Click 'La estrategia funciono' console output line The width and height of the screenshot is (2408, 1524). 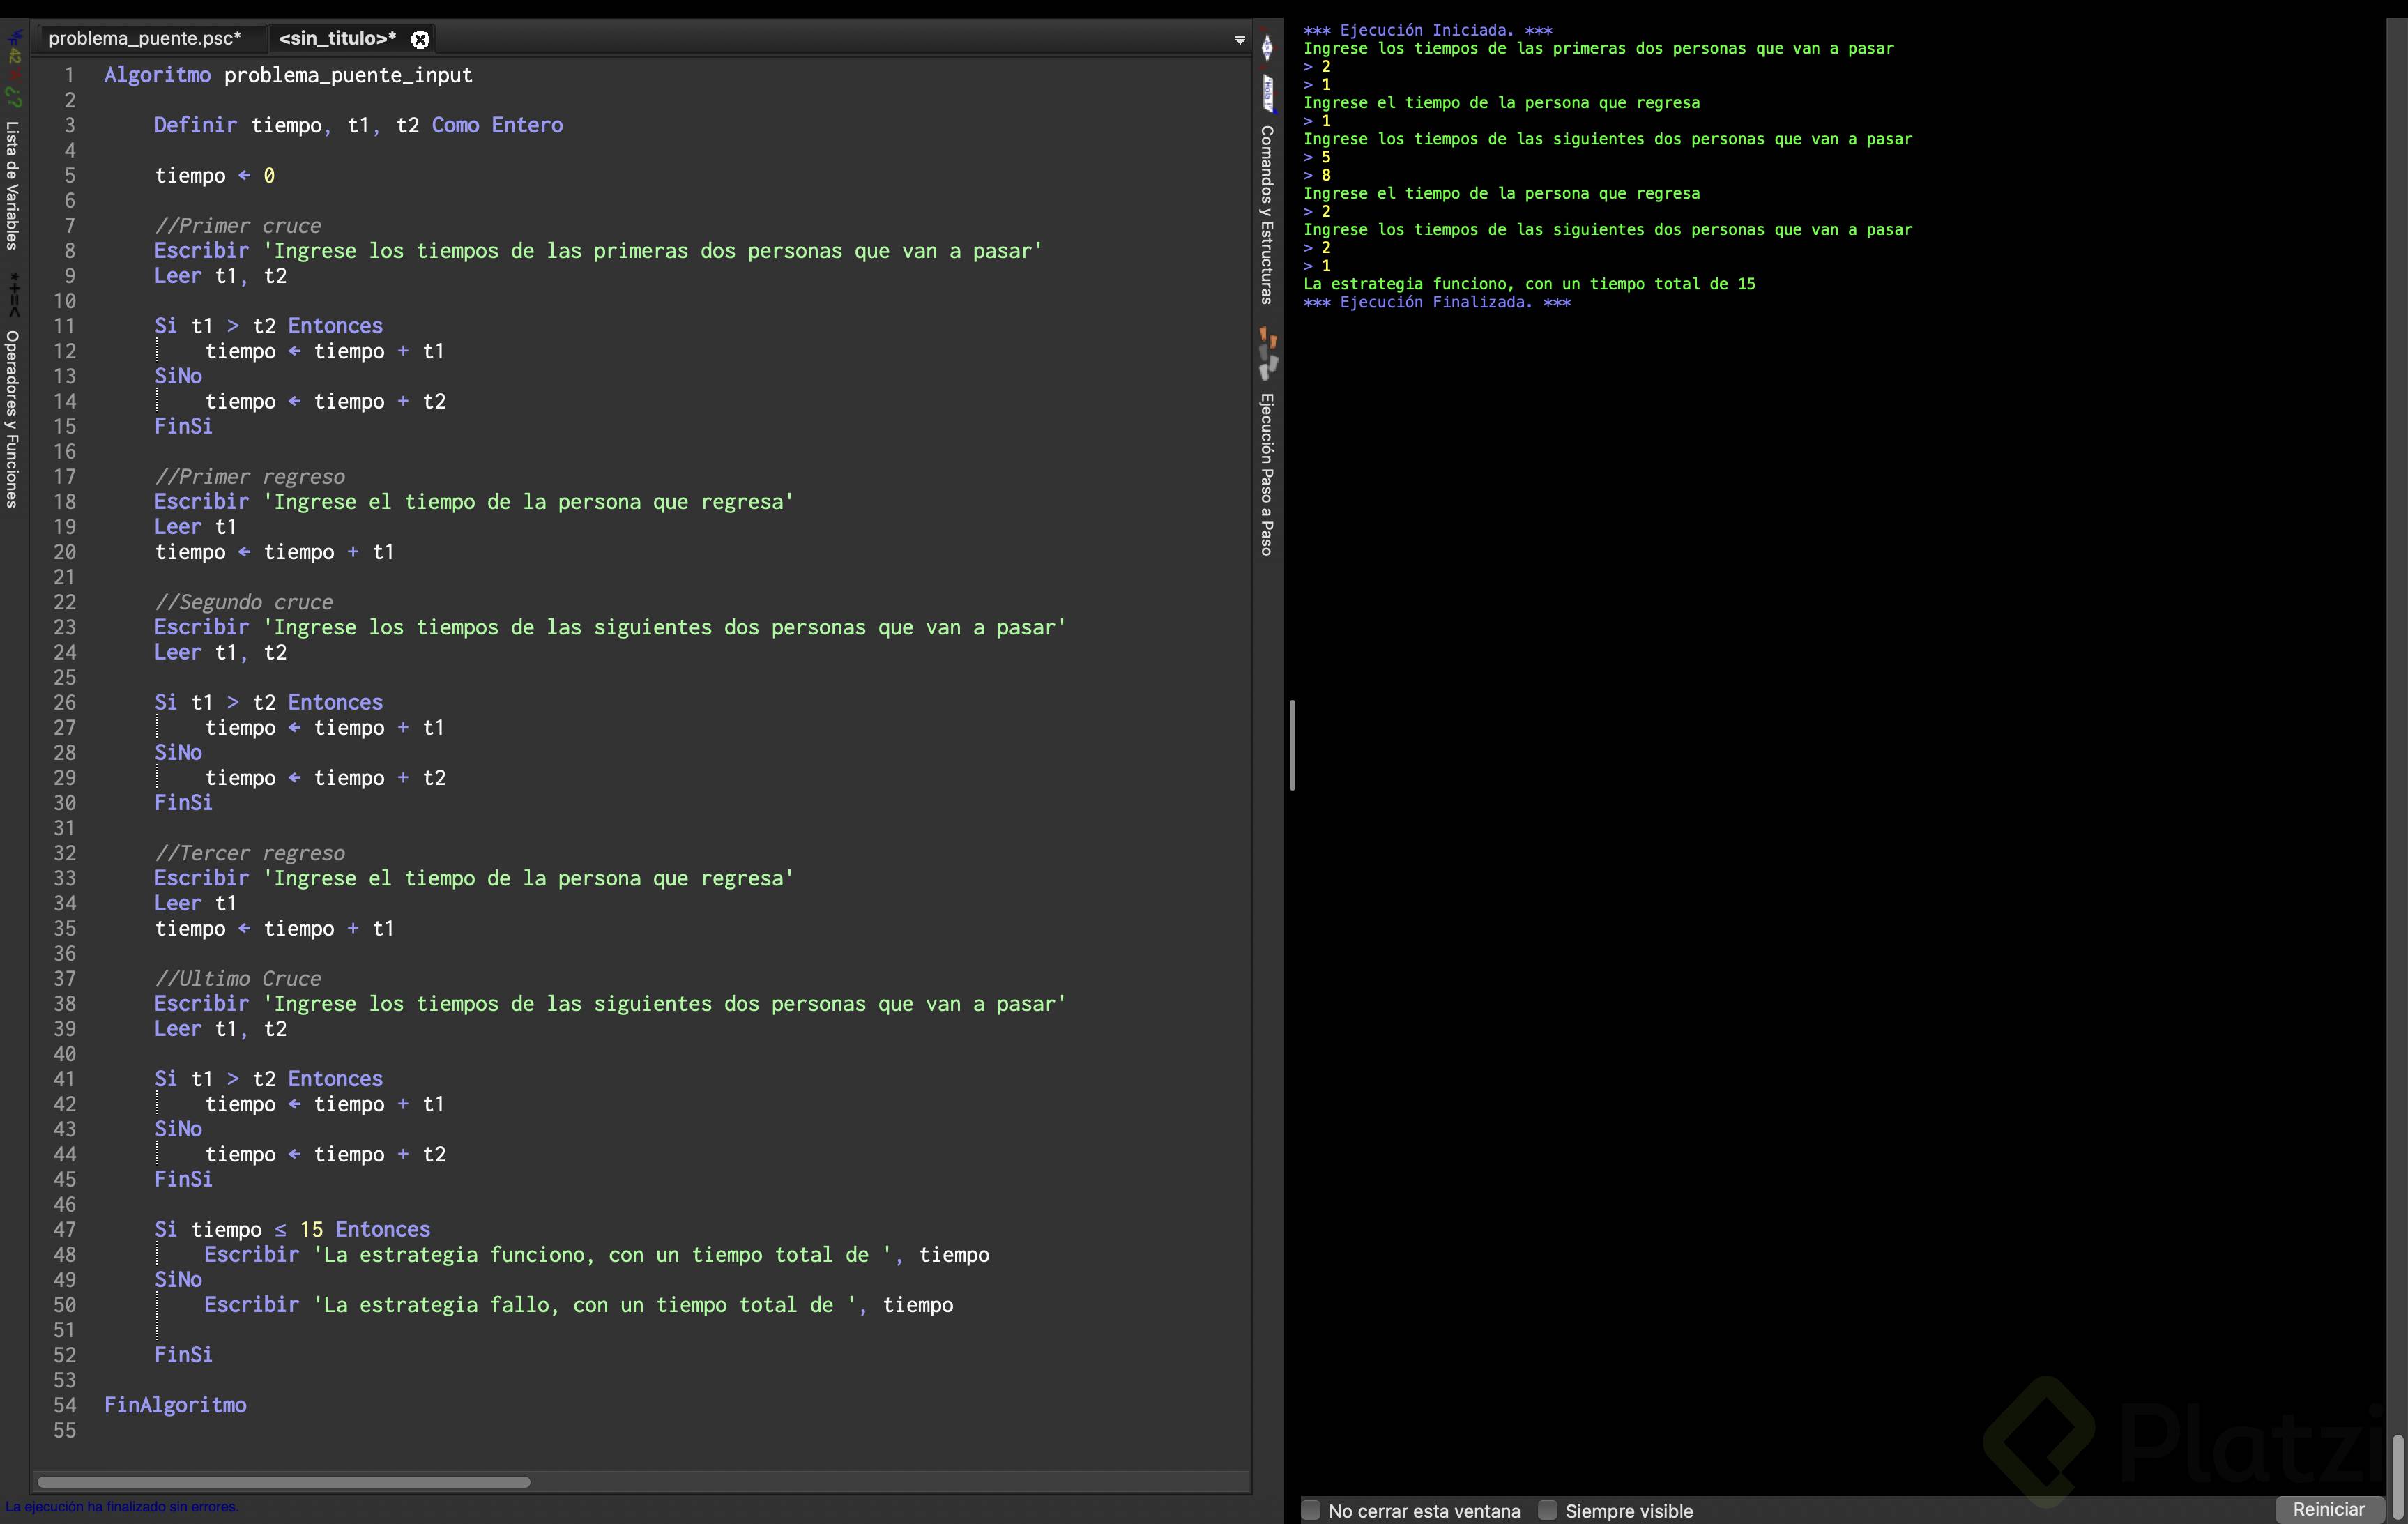pos(1529,284)
